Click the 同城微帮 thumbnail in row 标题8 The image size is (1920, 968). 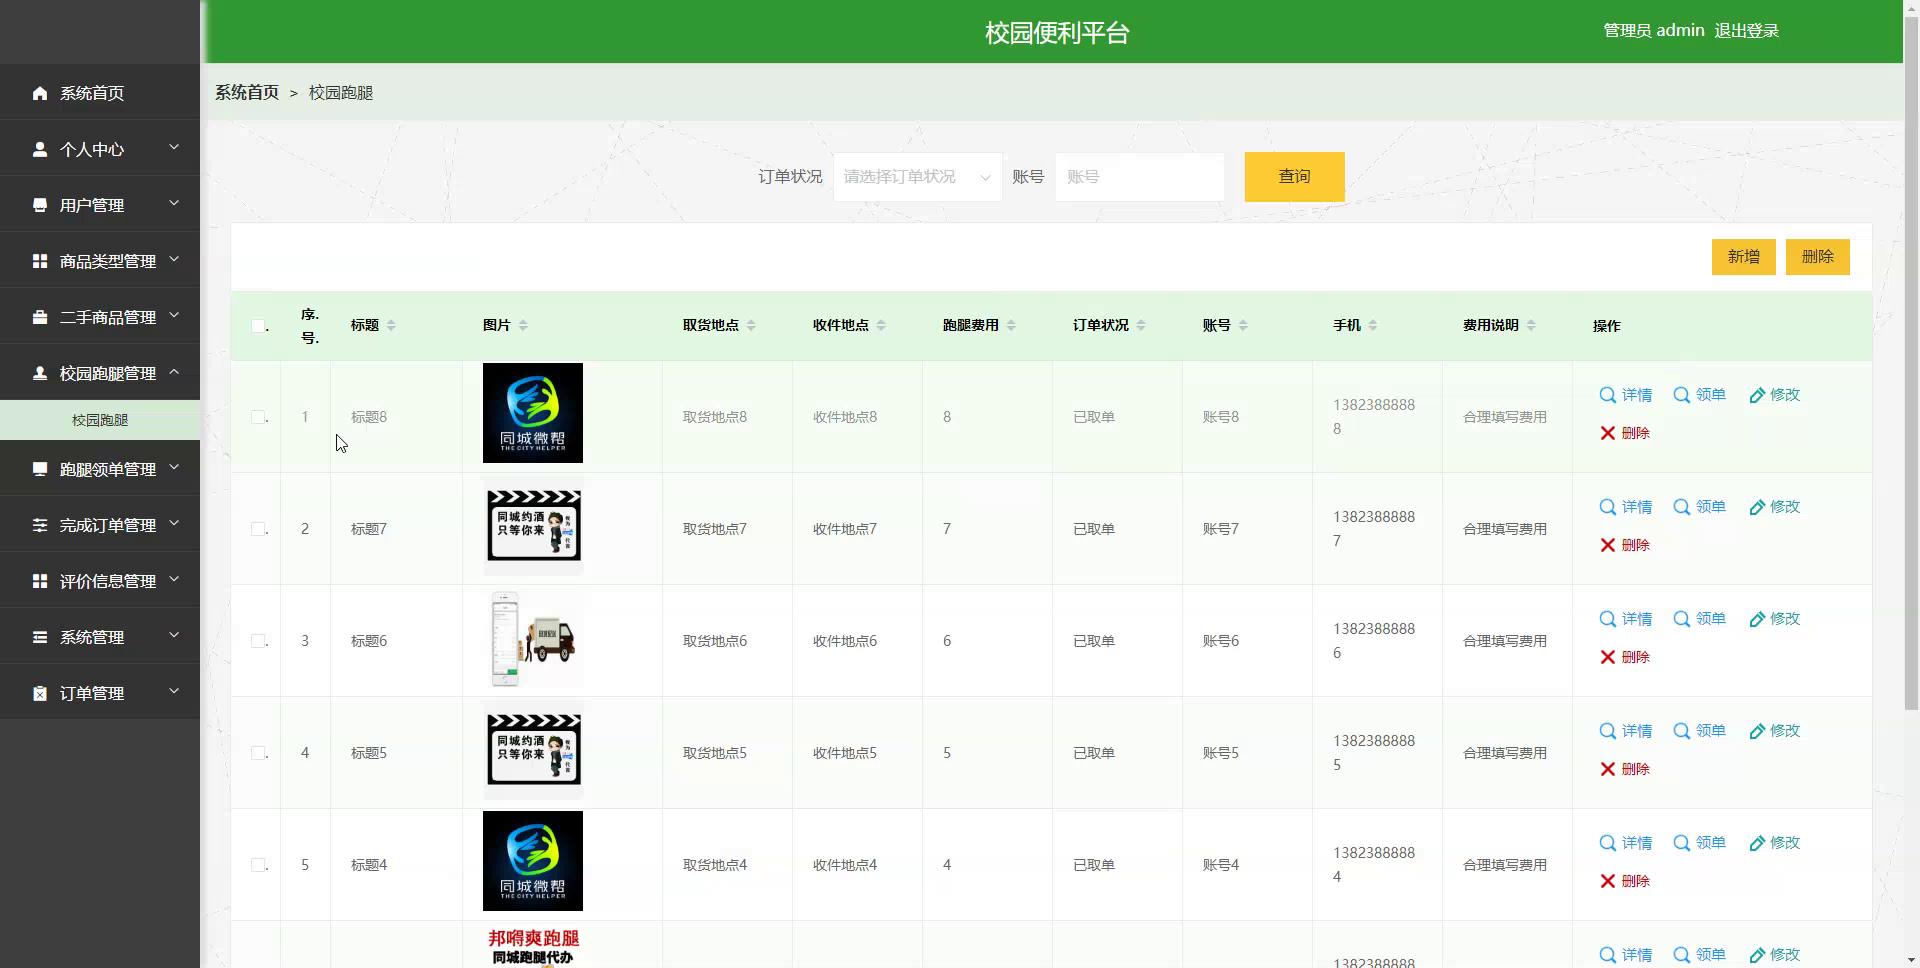533,413
